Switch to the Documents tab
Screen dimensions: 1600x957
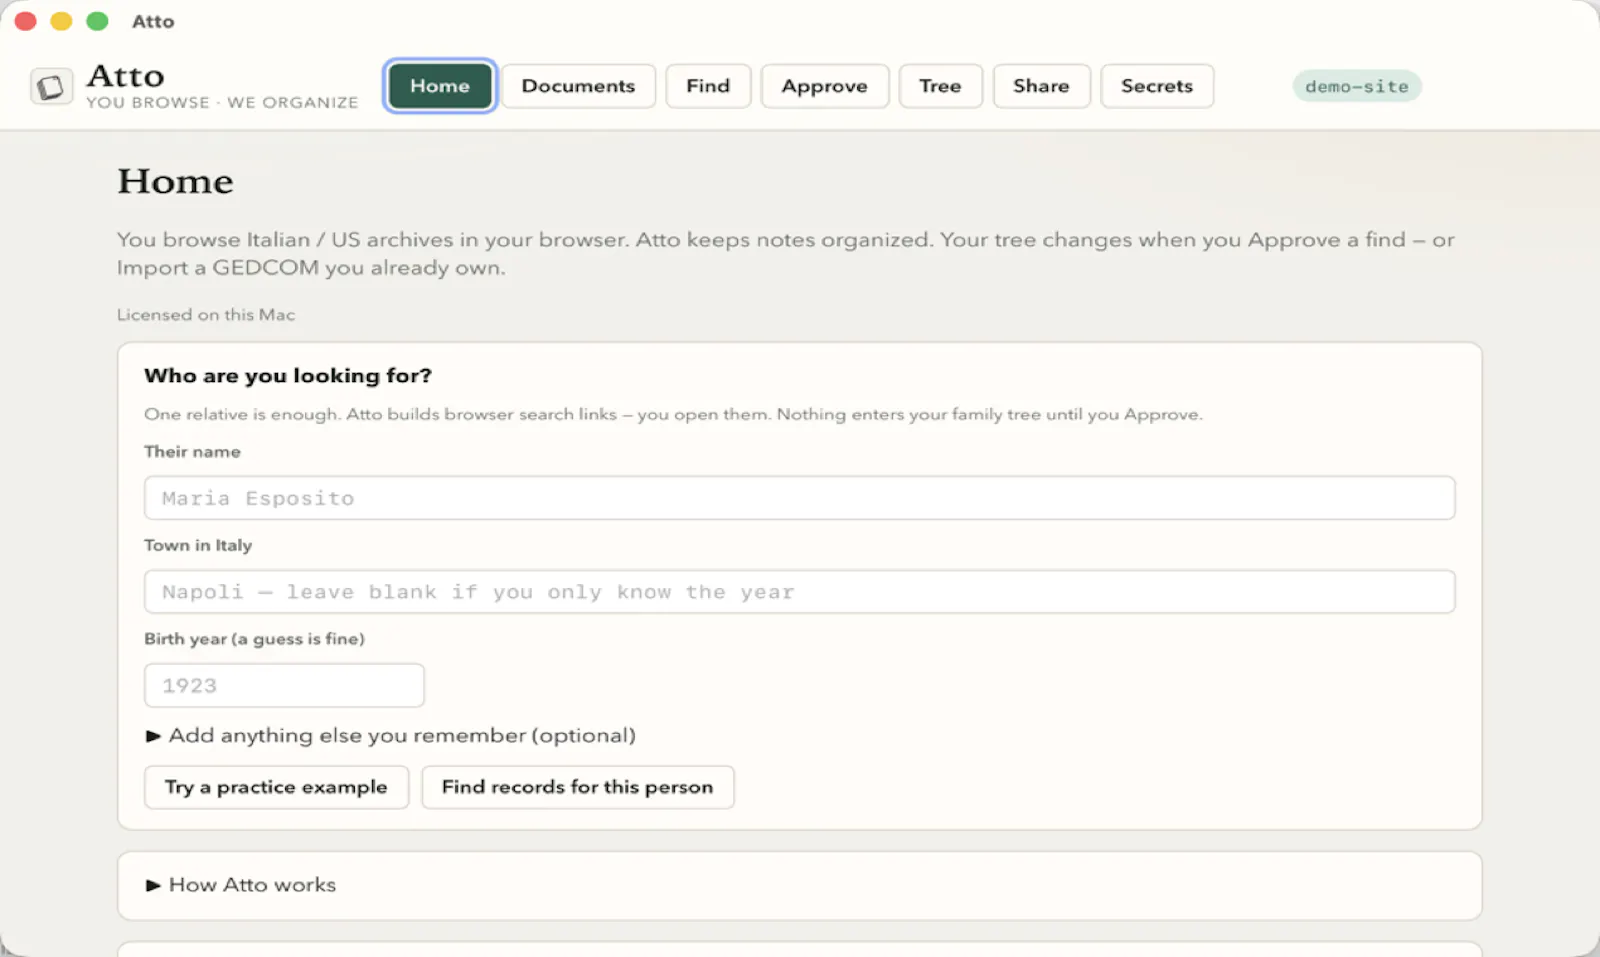(x=578, y=86)
